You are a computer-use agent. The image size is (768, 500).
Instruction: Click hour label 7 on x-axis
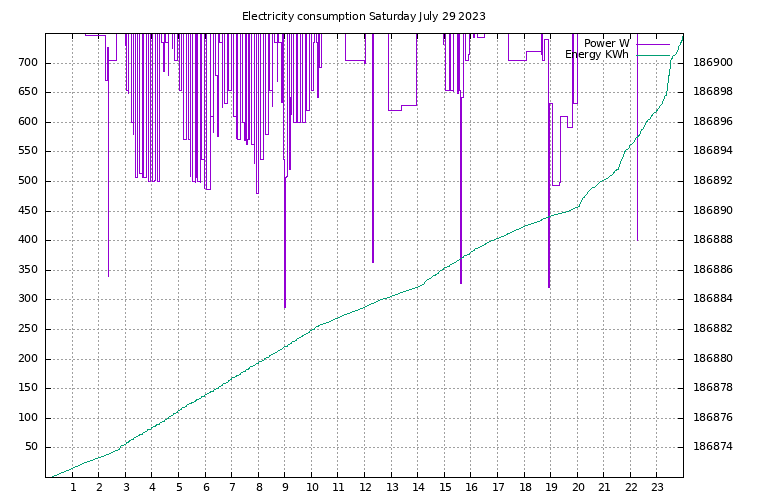coord(232,488)
